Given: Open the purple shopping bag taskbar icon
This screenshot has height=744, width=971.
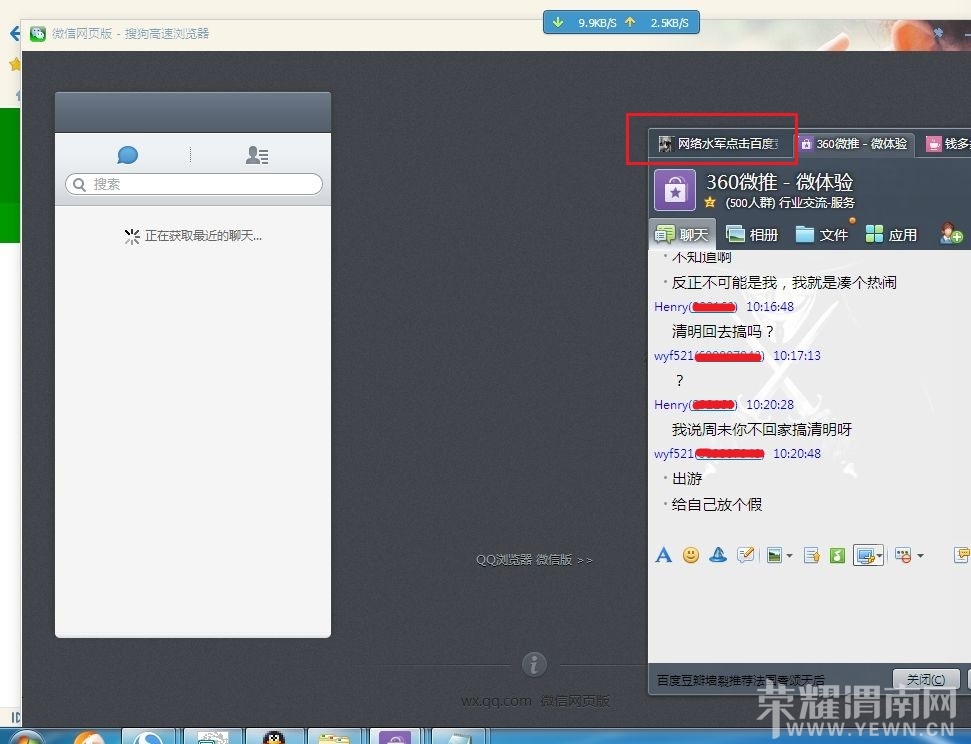Looking at the screenshot, I should [395, 737].
